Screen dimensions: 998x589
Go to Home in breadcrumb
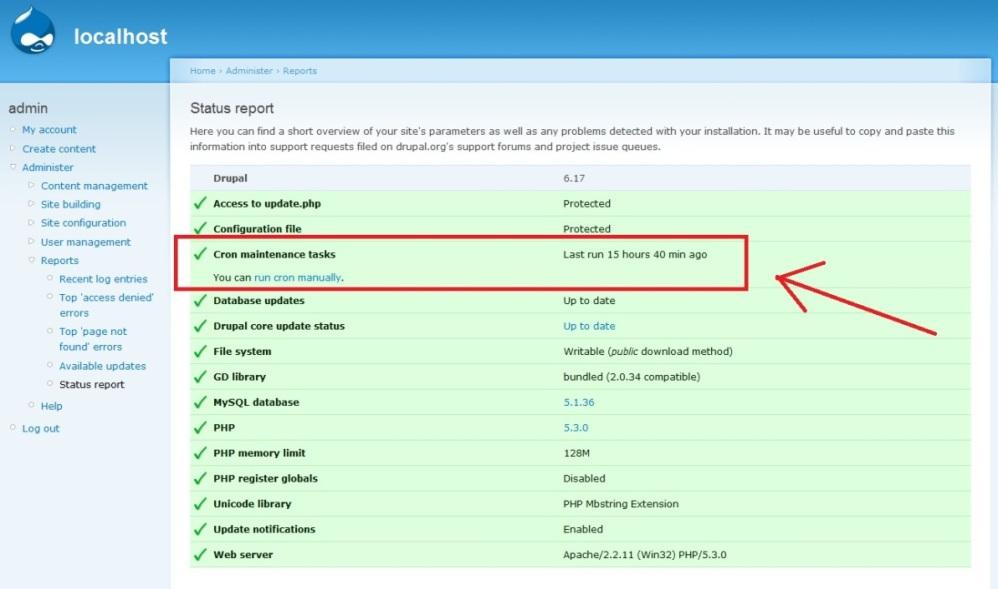coord(202,71)
